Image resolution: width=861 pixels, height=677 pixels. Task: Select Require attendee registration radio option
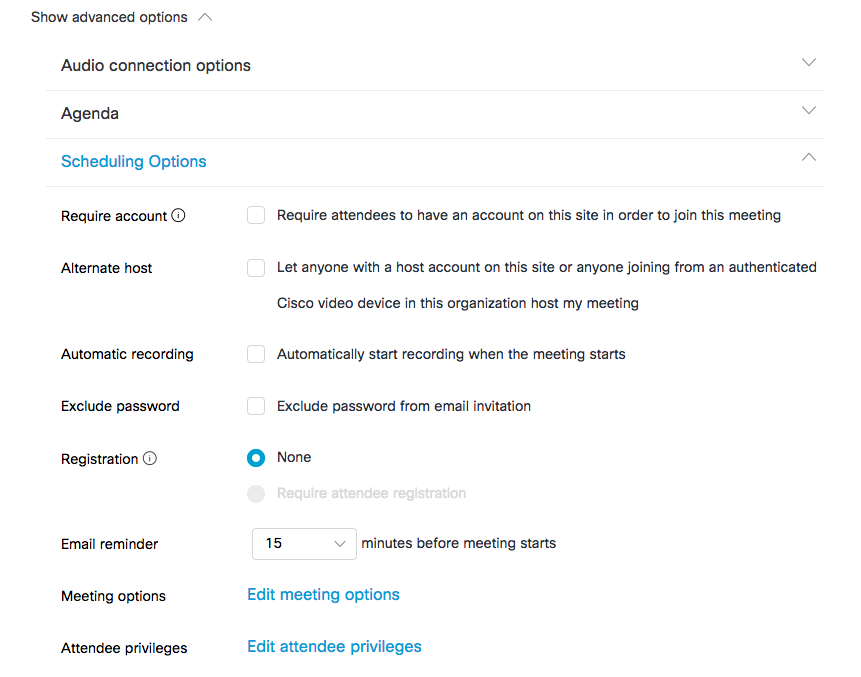tap(256, 493)
